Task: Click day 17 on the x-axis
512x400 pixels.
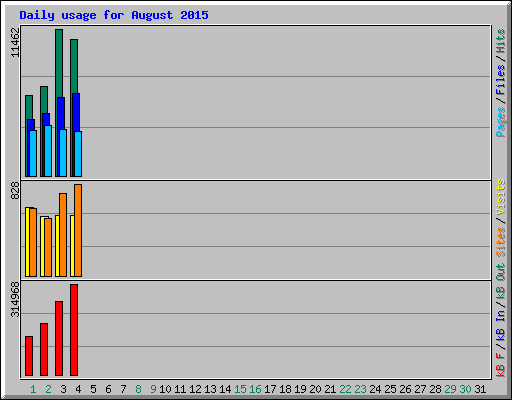Action: (x=270, y=389)
